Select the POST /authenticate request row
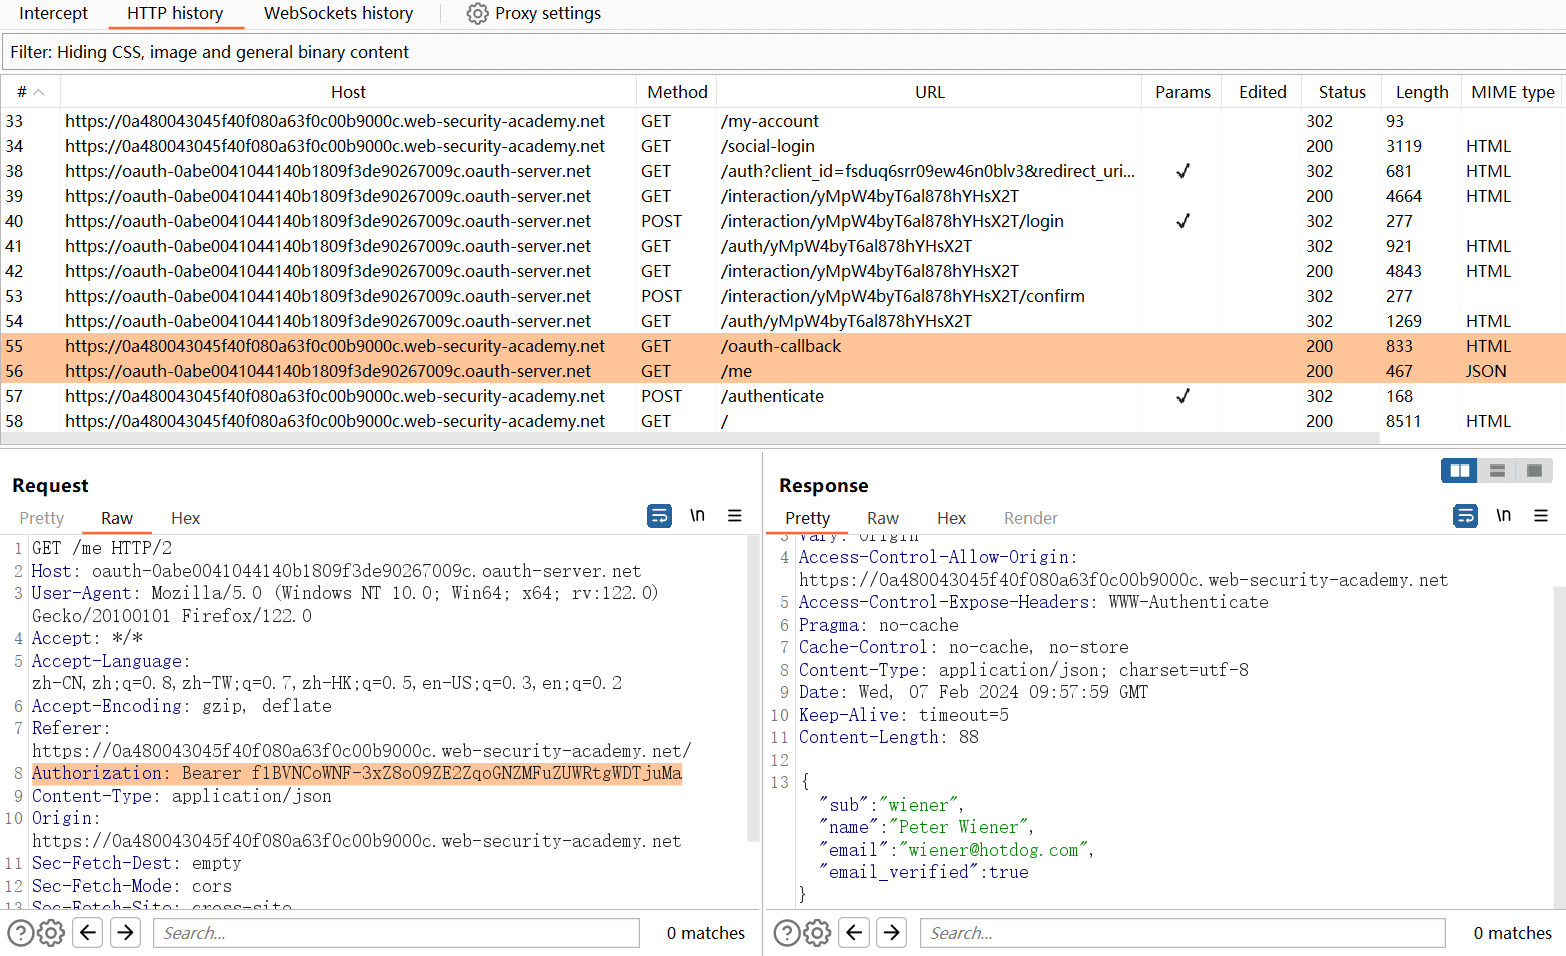The height and width of the screenshot is (956, 1566). click(772, 396)
